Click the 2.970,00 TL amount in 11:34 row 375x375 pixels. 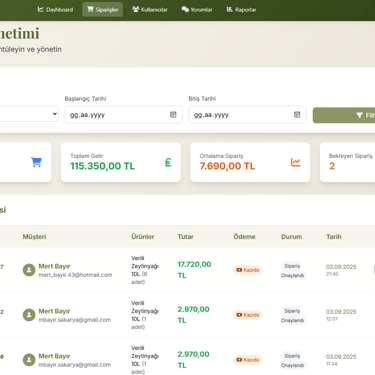click(193, 360)
